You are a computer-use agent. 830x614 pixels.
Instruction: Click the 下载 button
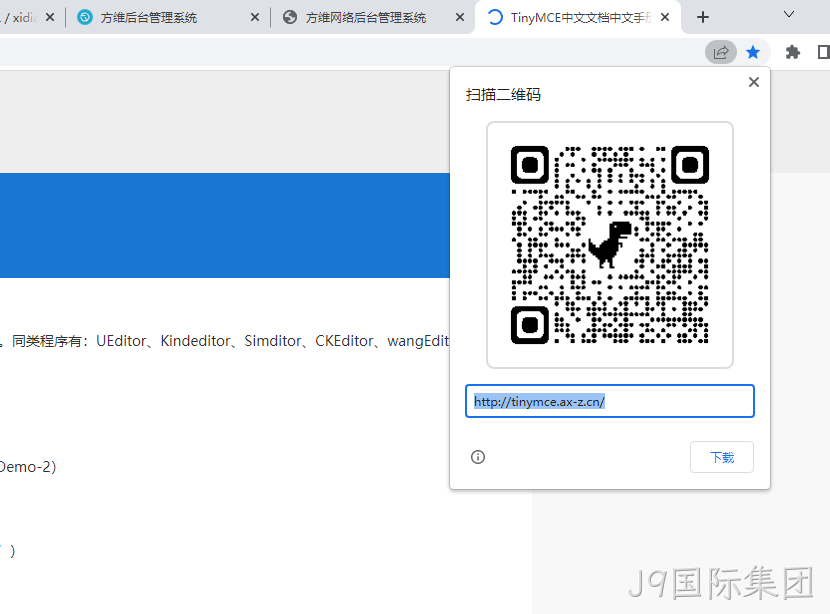pyautogui.click(x=721, y=457)
